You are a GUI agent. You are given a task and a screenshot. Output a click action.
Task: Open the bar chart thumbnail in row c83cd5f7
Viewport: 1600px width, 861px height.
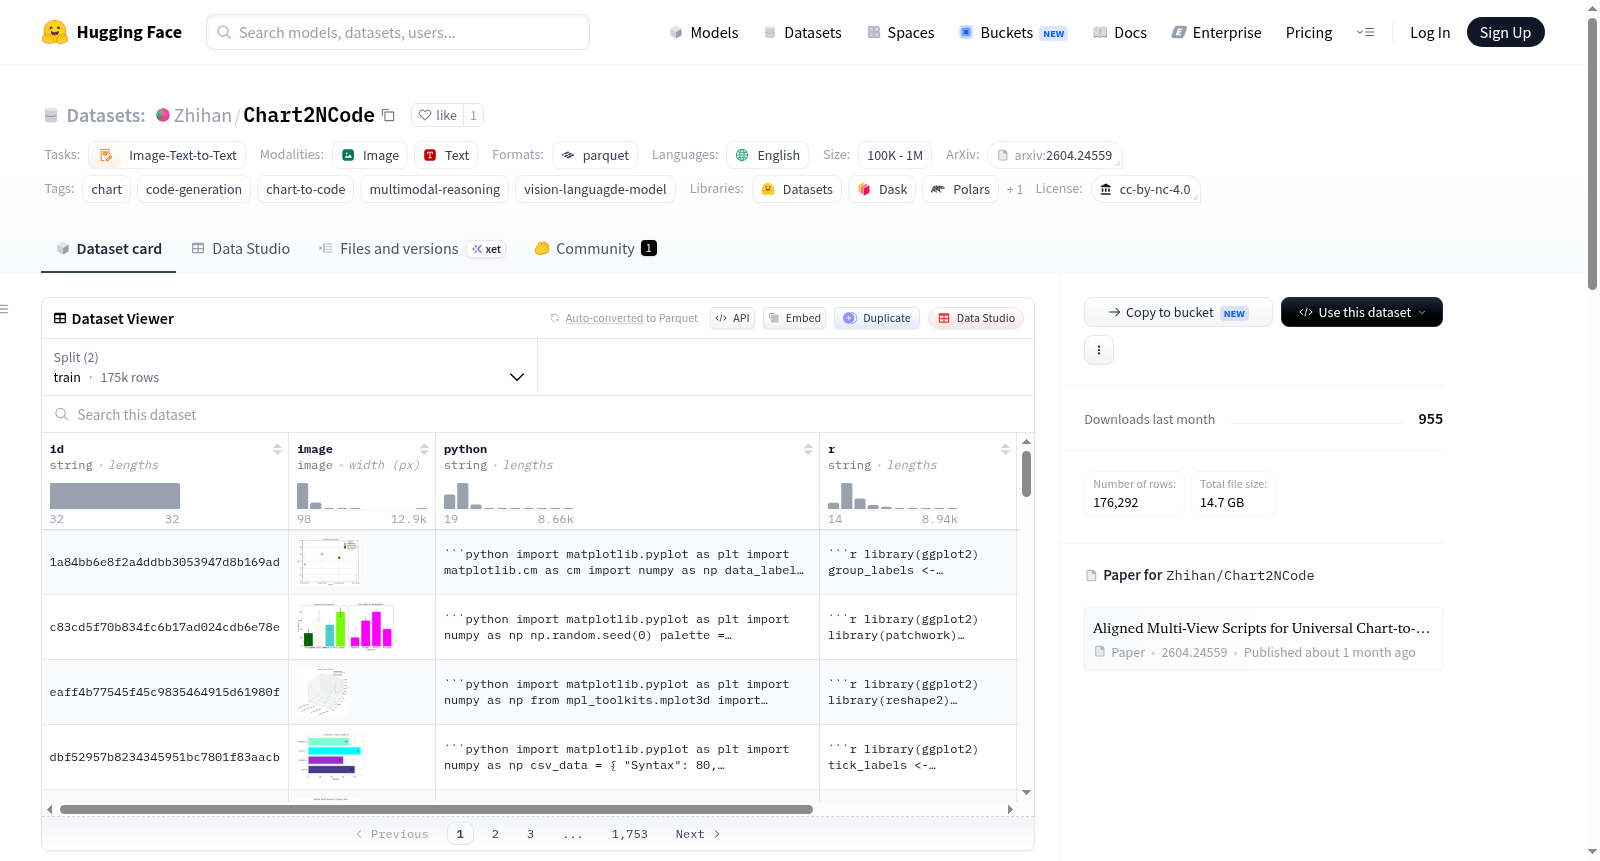(345, 627)
